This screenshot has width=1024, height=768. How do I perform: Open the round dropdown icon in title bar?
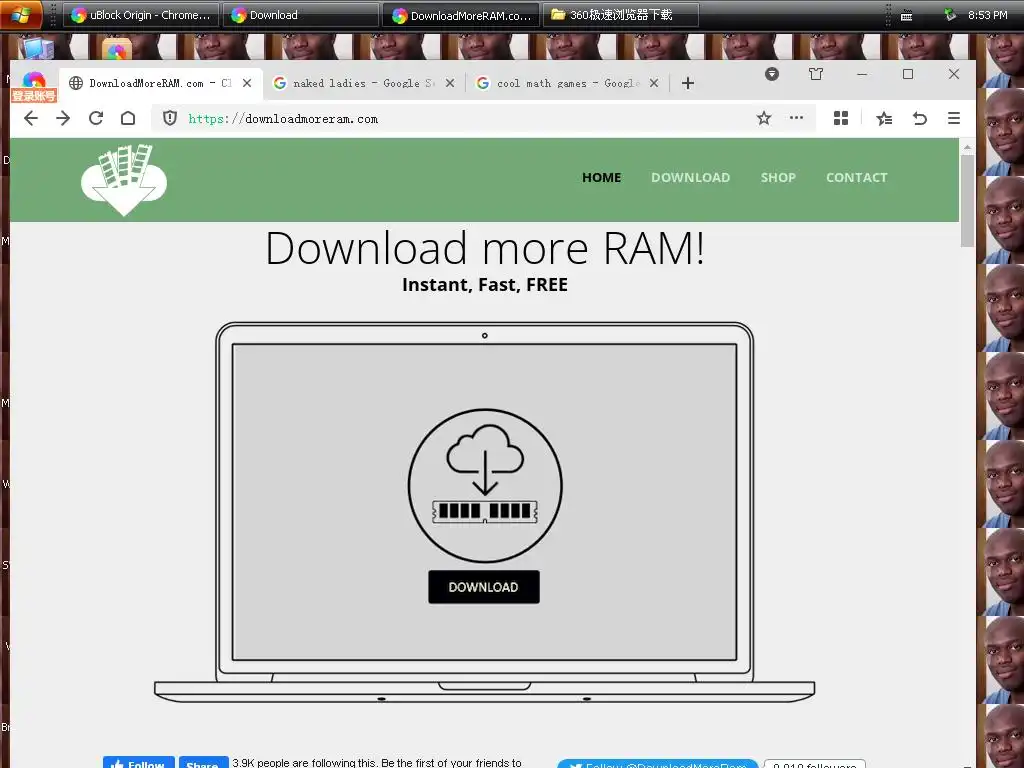pos(772,74)
